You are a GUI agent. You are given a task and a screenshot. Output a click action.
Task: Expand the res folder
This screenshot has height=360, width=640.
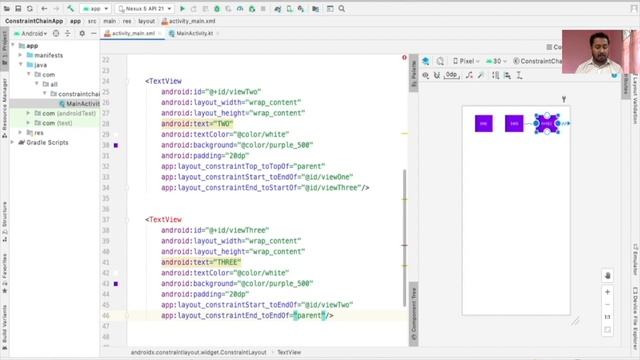20,133
